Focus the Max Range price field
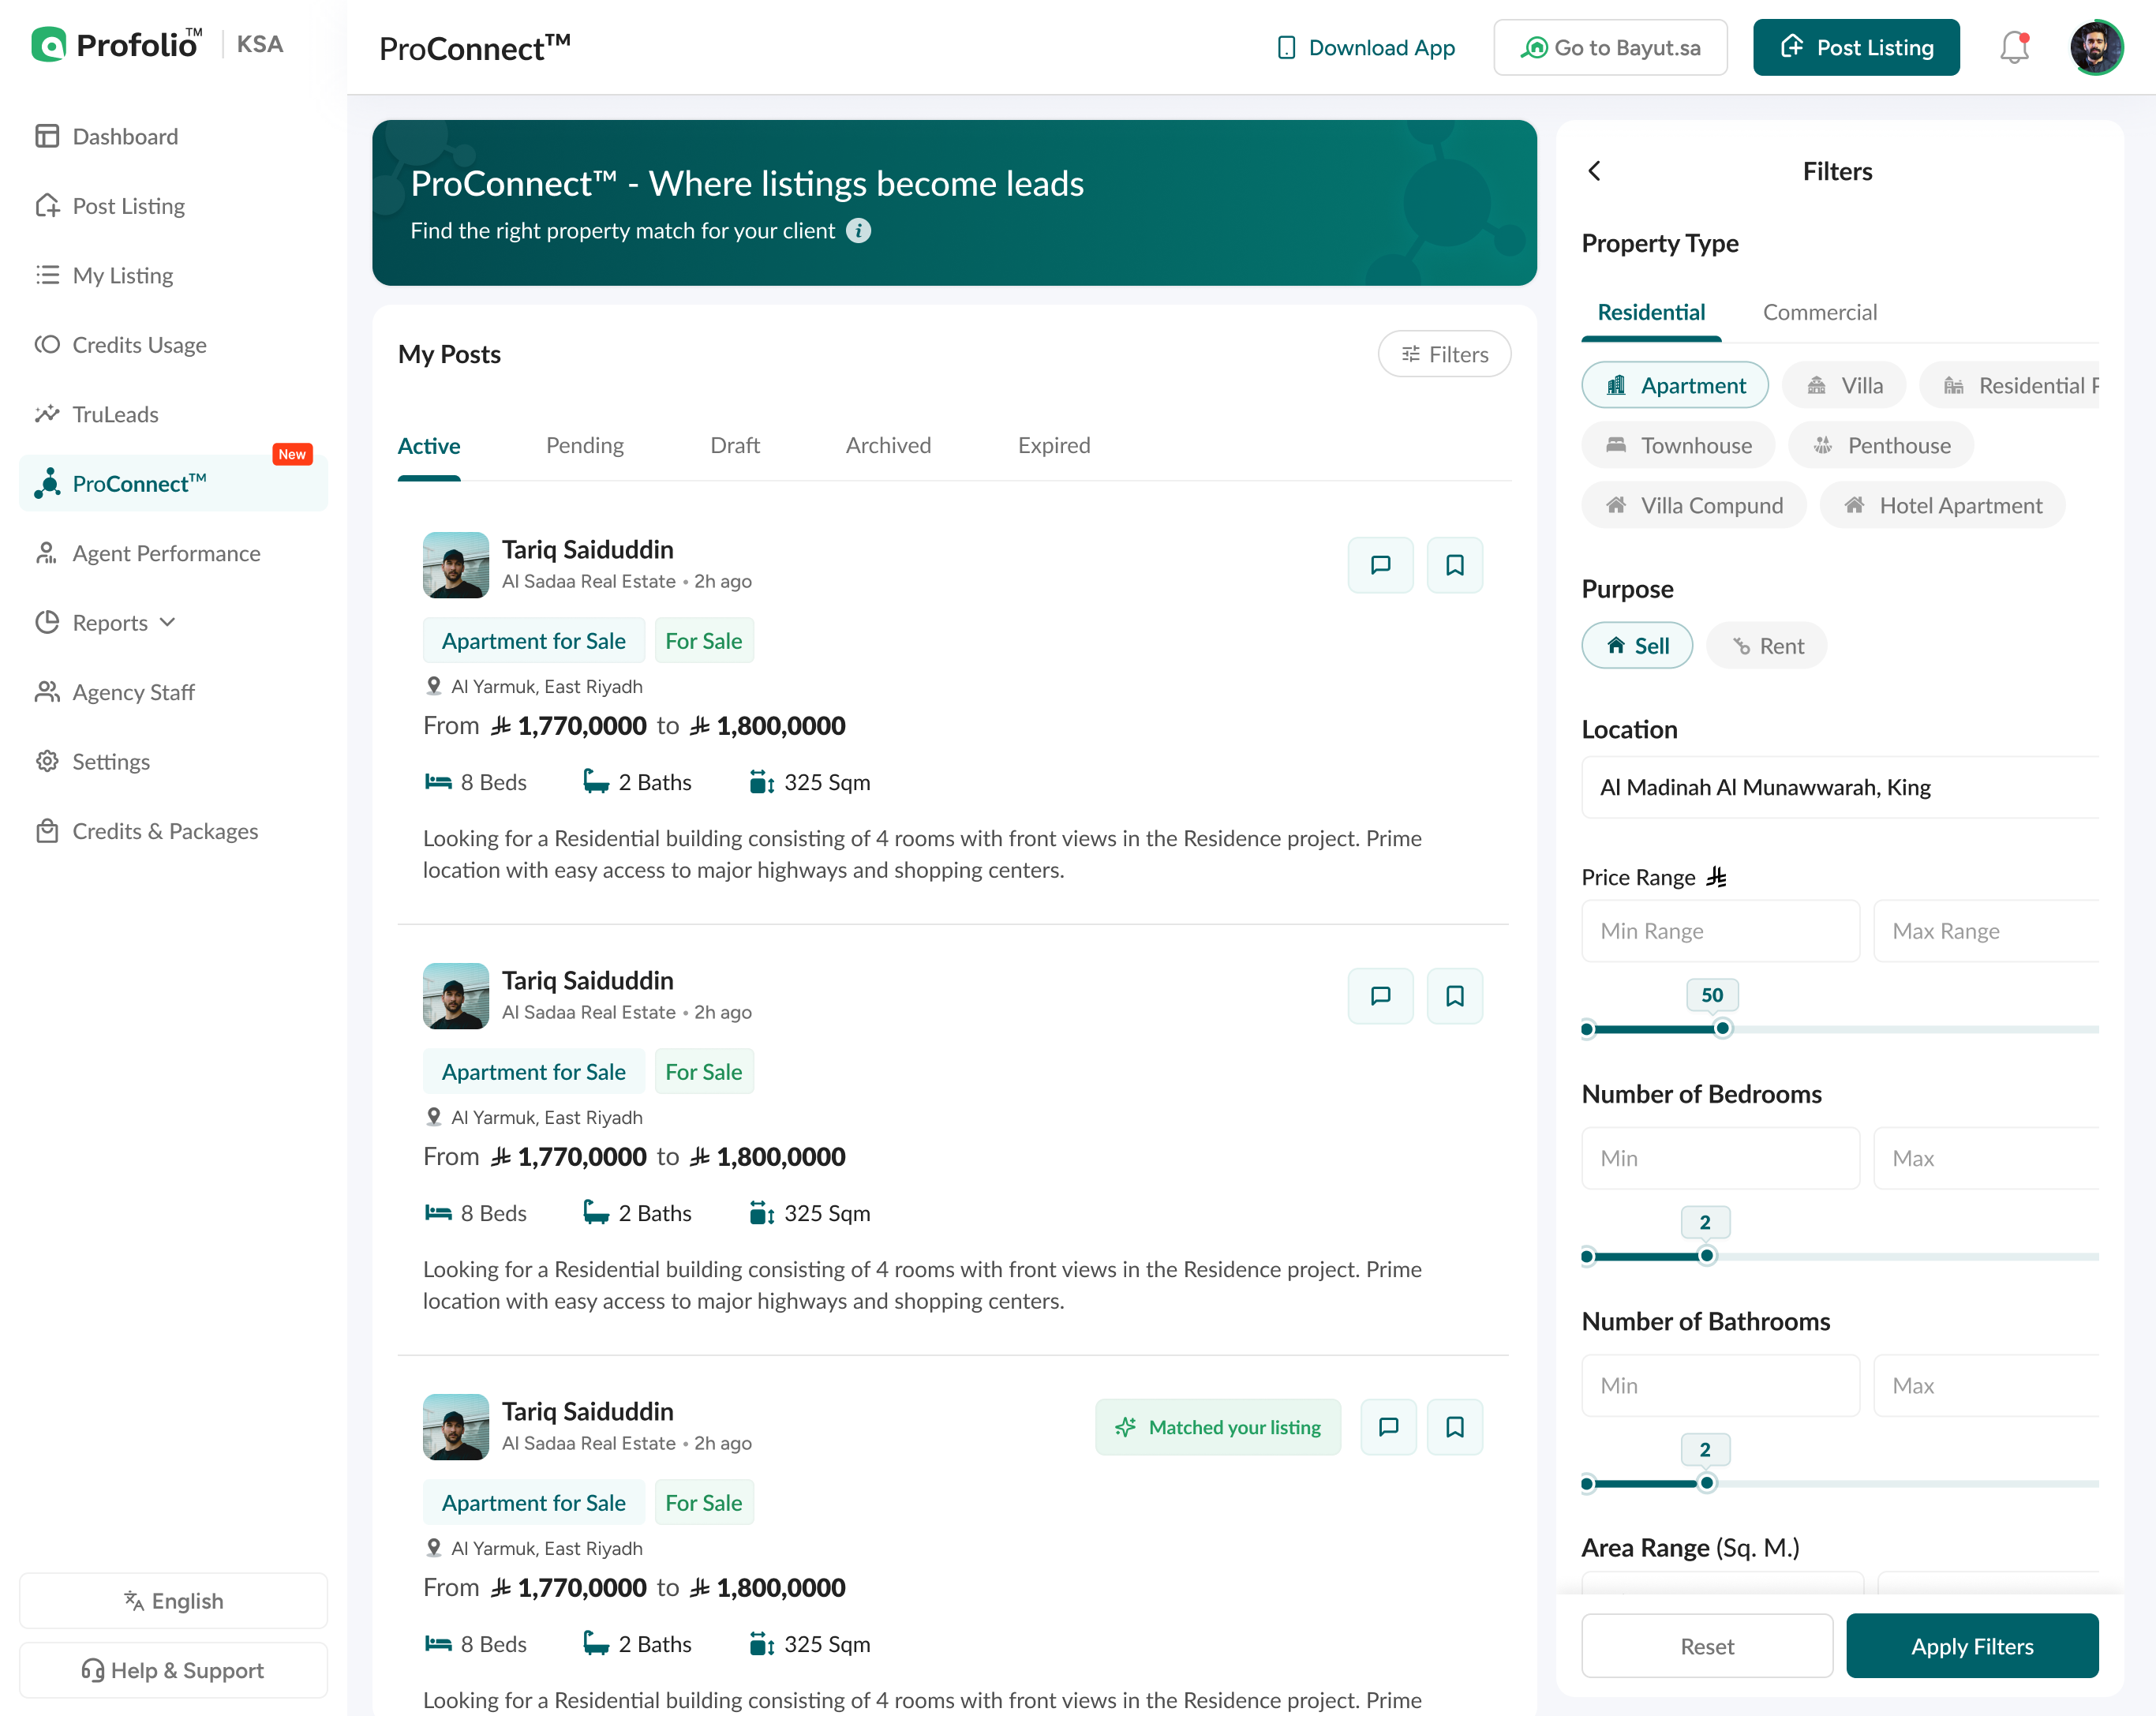Viewport: 2156px width, 1716px height. (x=1986, y=931)
